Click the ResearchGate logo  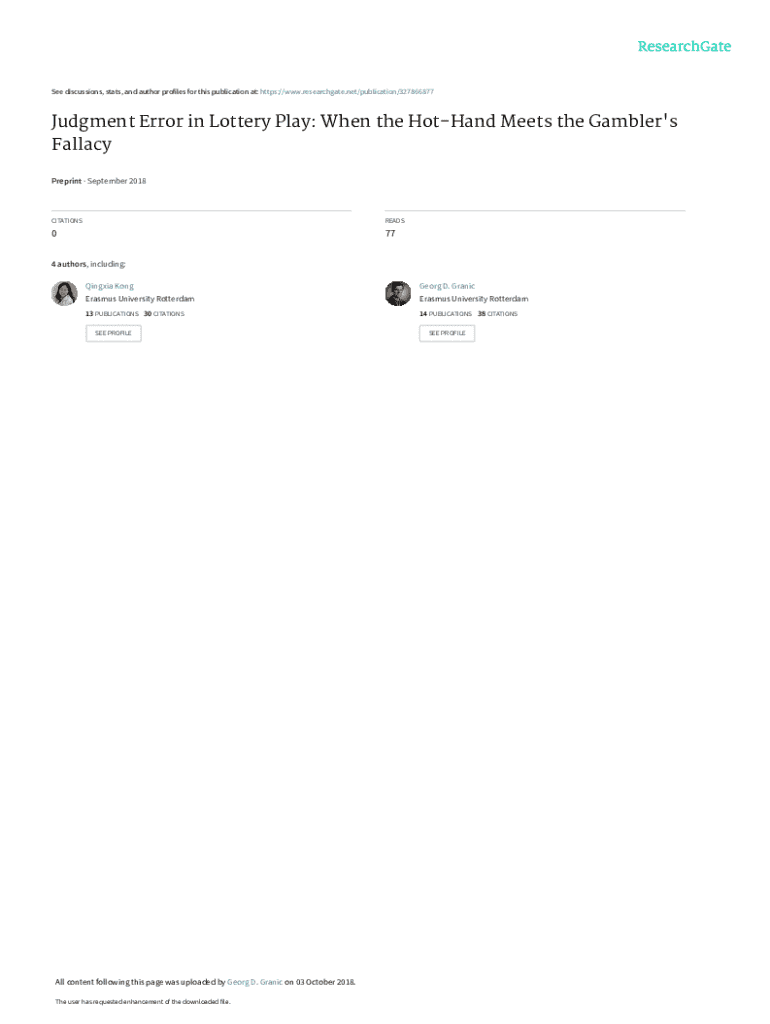point(684,46)
